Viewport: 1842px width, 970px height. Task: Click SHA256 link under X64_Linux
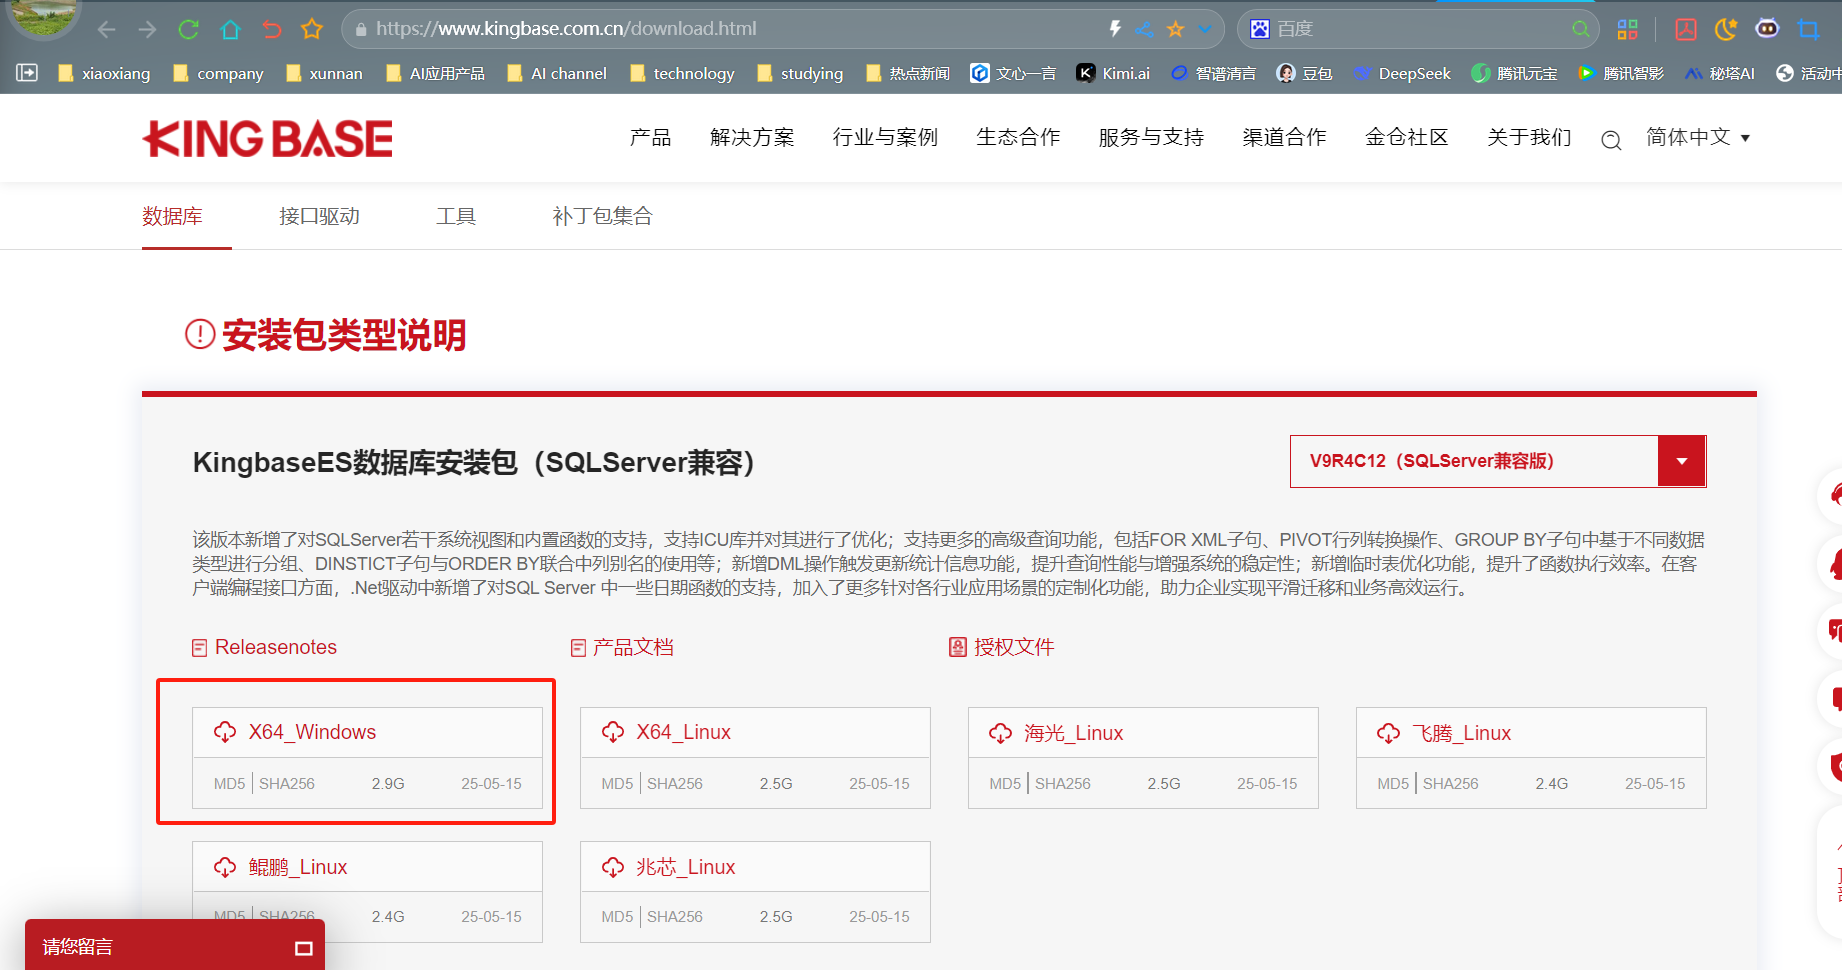pyautogui.click(x=675, y=784)
